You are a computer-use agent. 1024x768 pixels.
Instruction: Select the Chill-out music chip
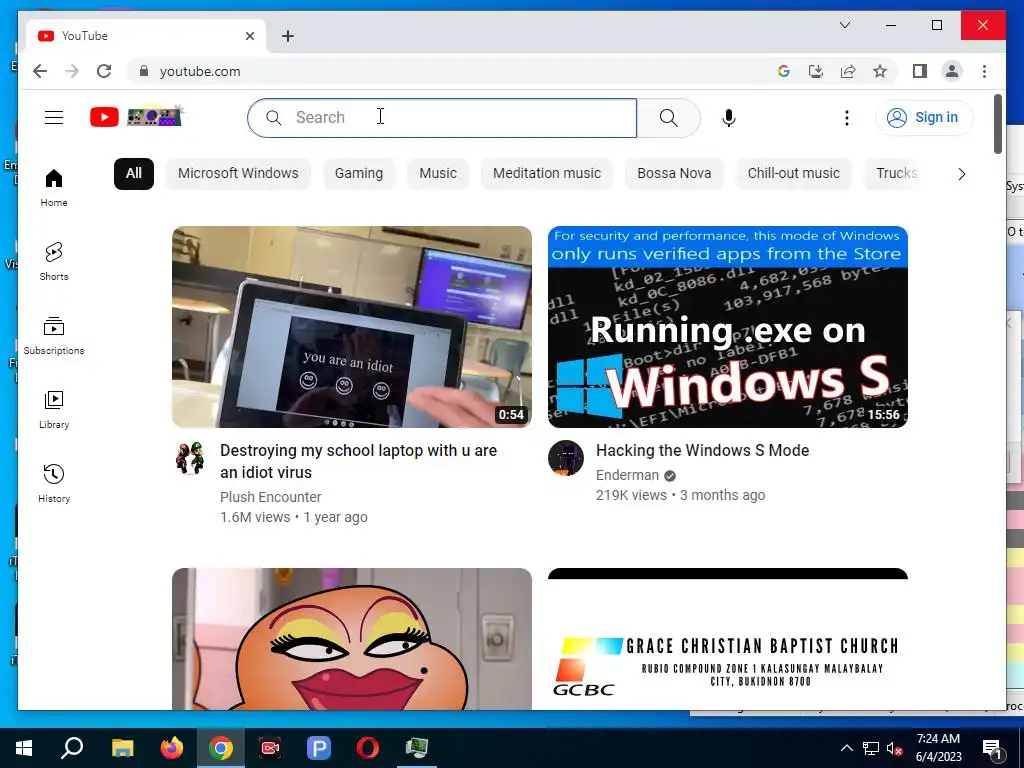793,174
